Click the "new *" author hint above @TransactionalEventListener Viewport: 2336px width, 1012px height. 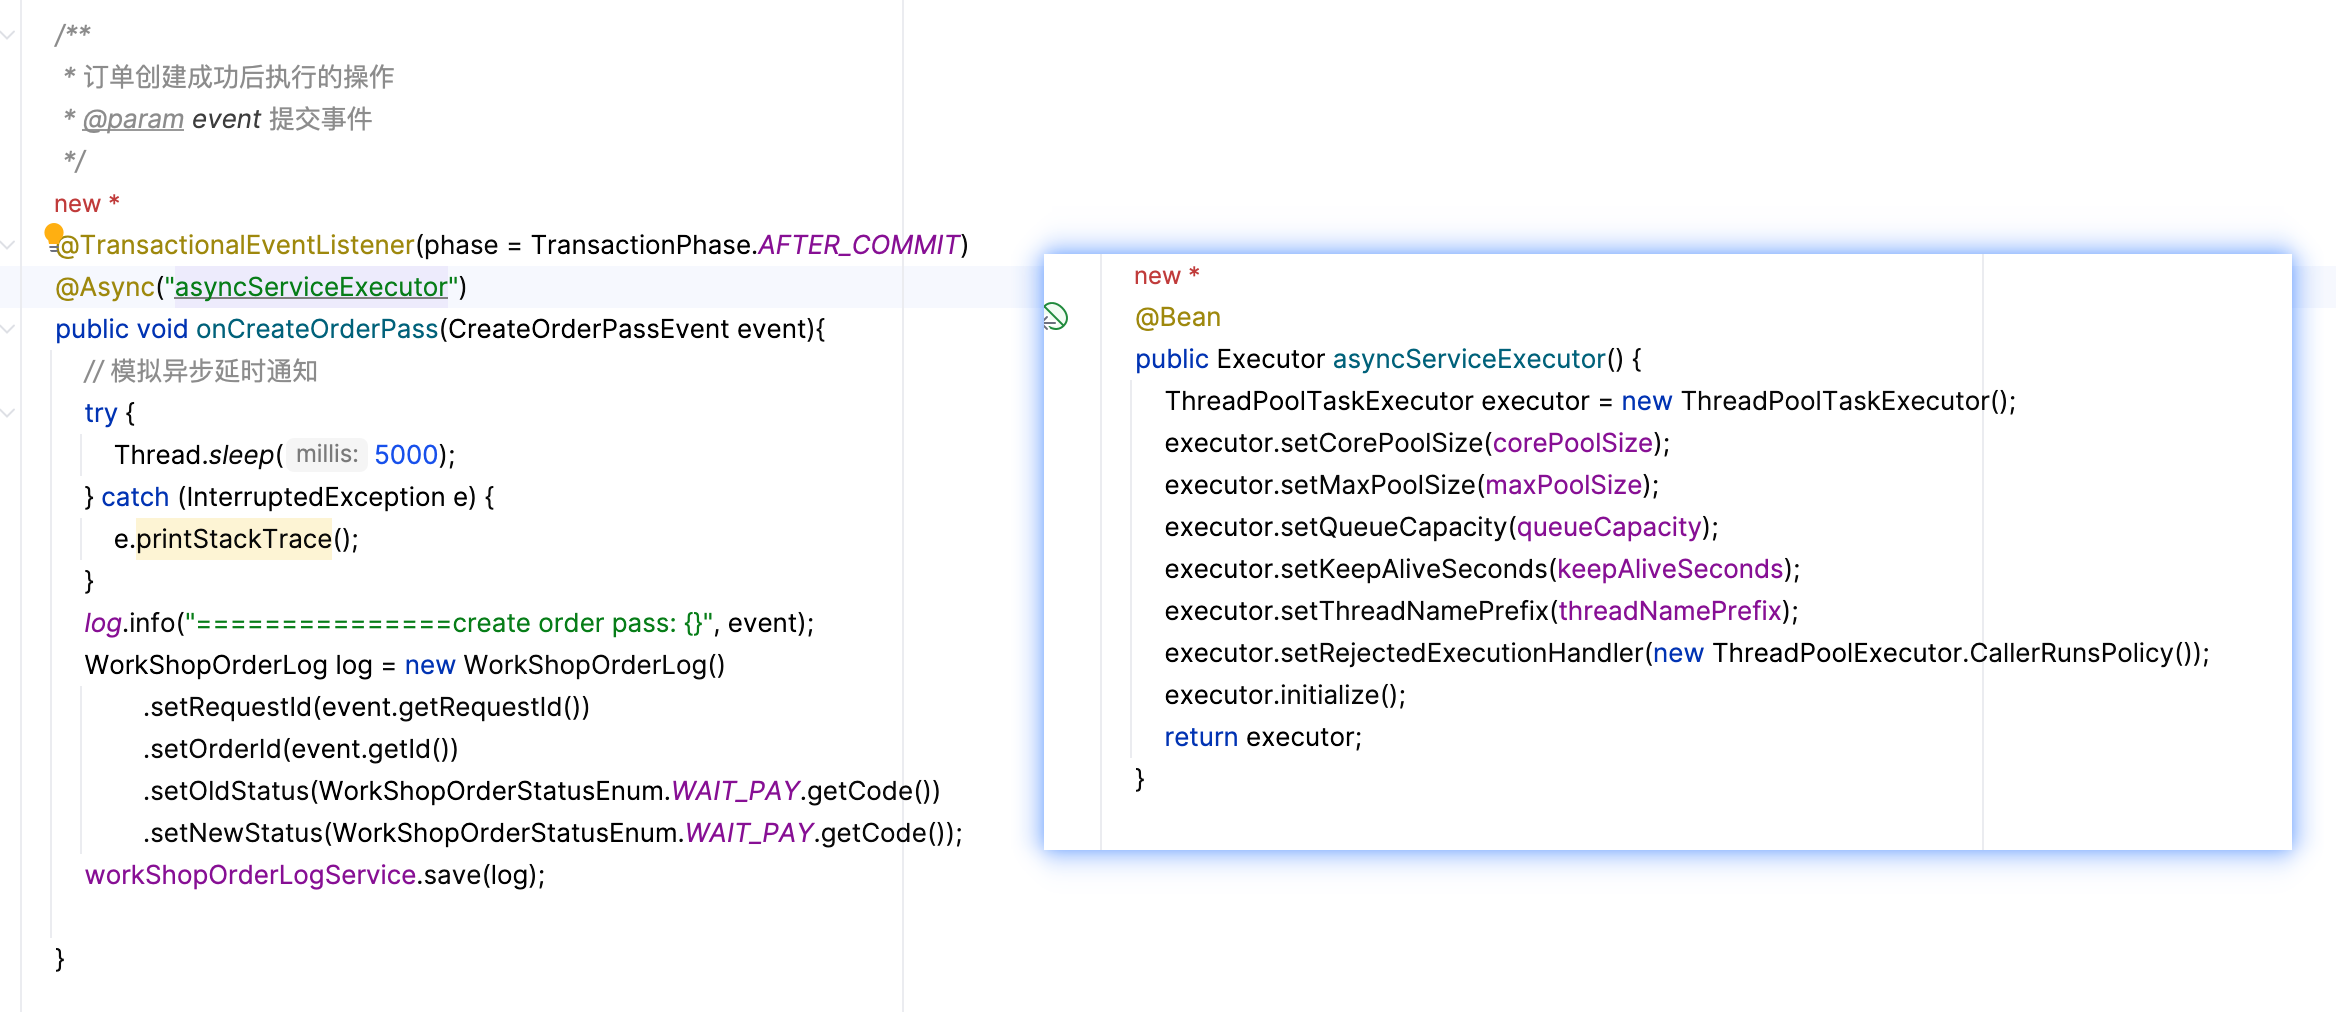(x=87, y=203)
